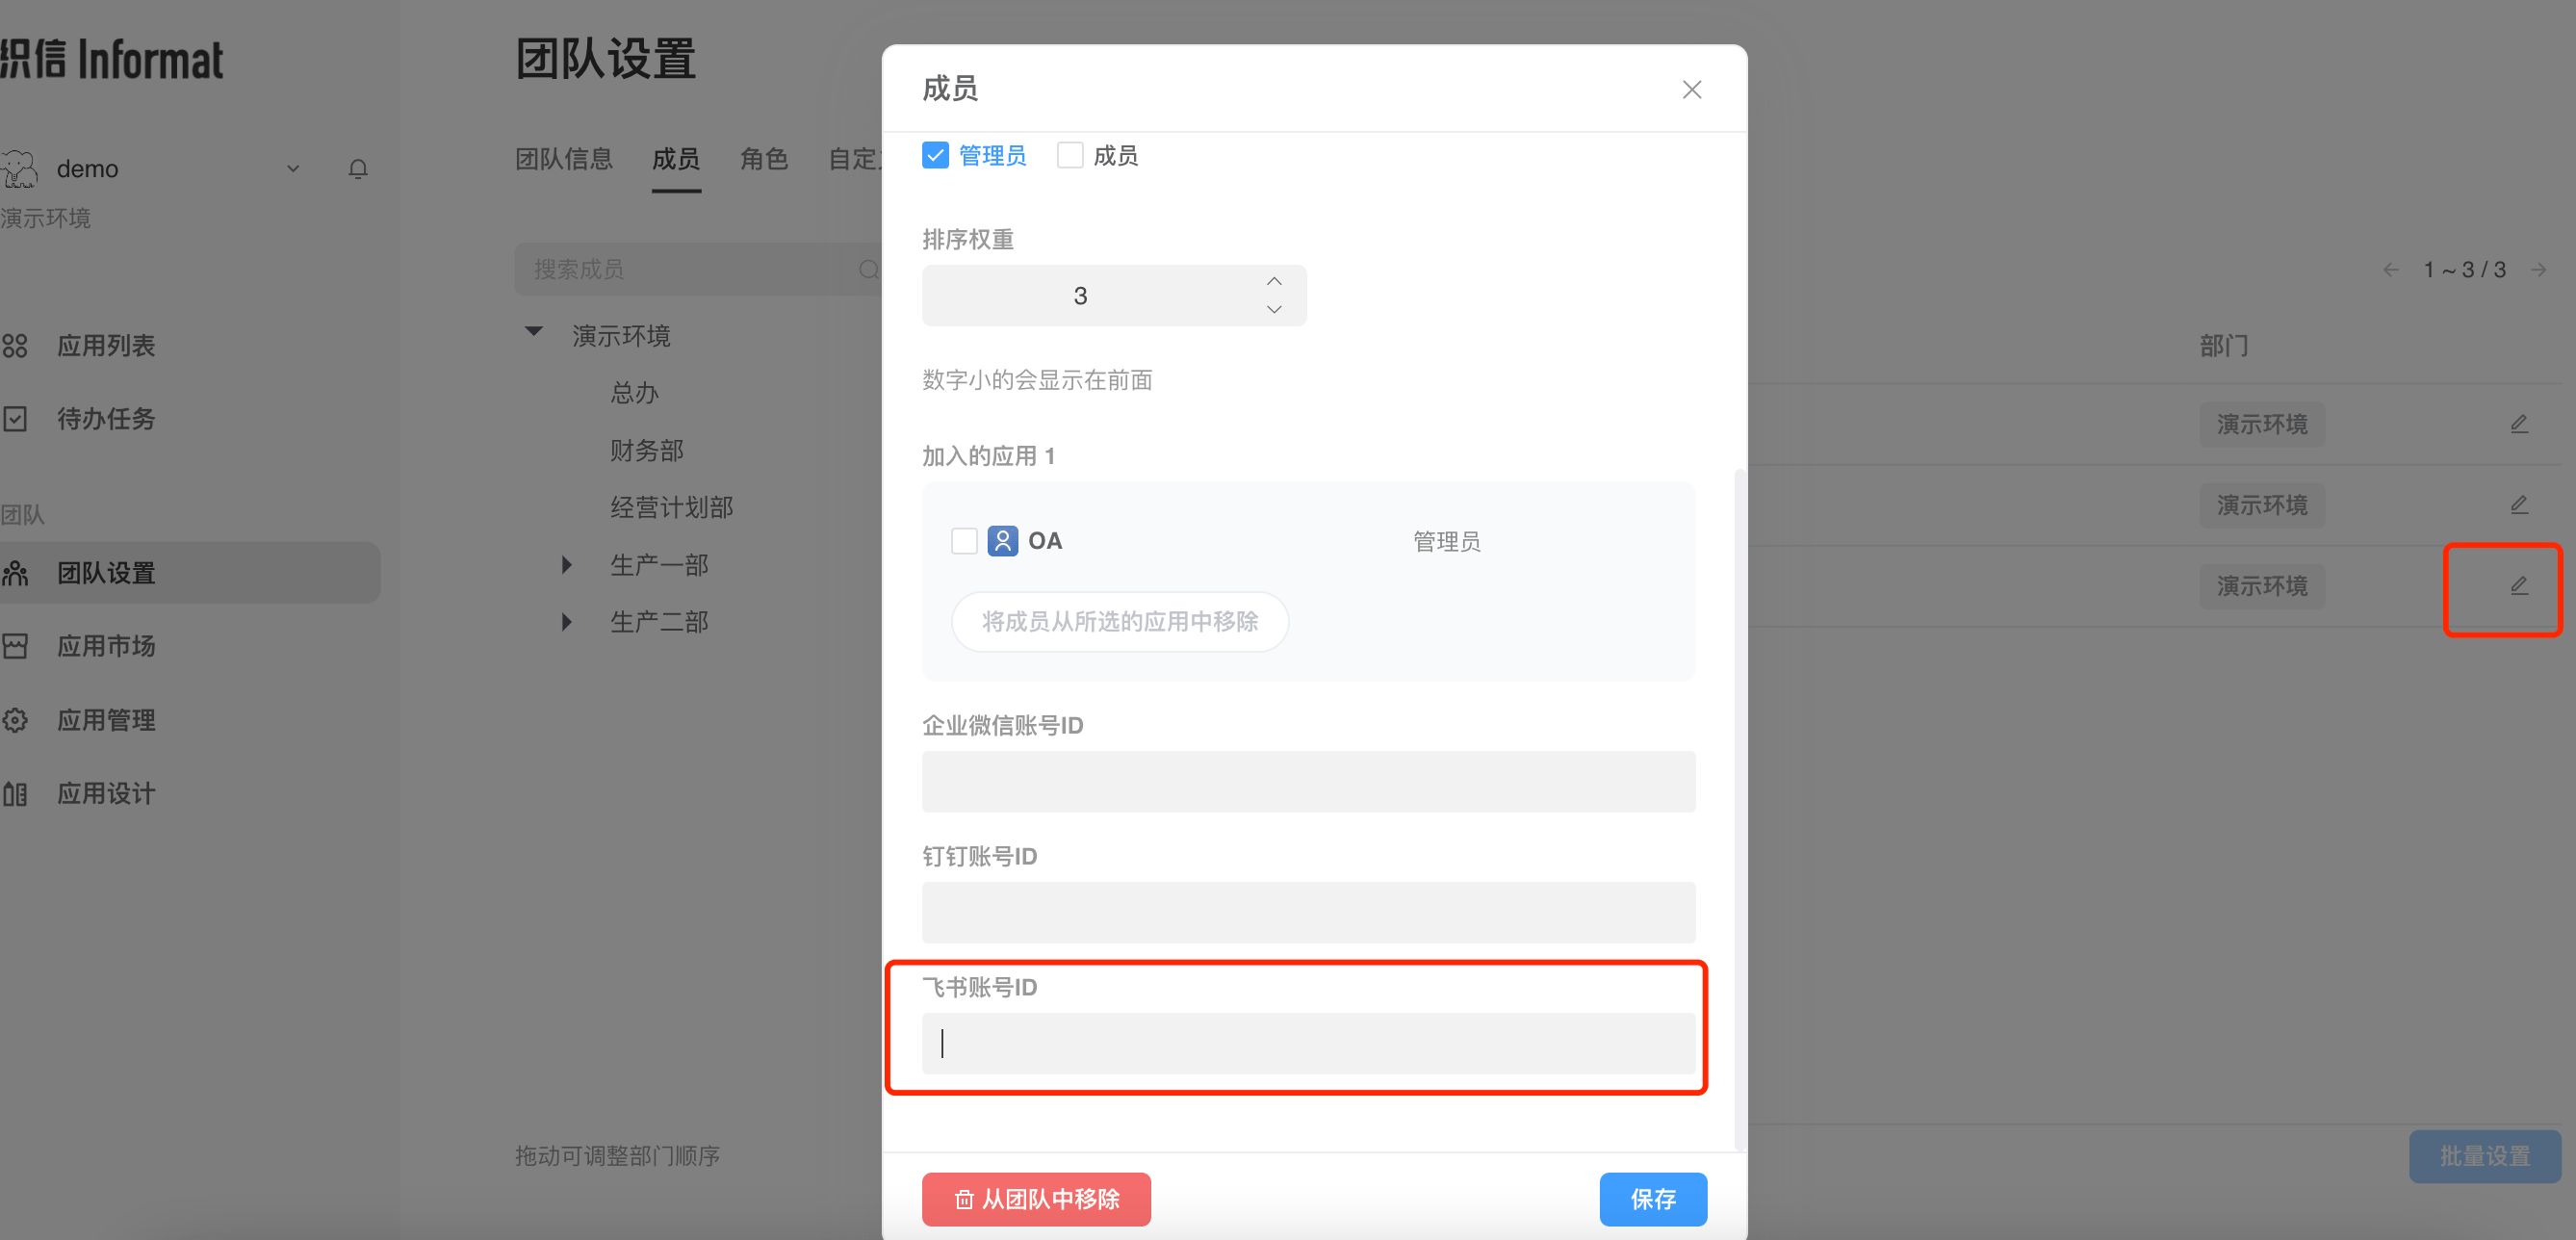Open the 应用列表 grid icon

tap(15, 346)
